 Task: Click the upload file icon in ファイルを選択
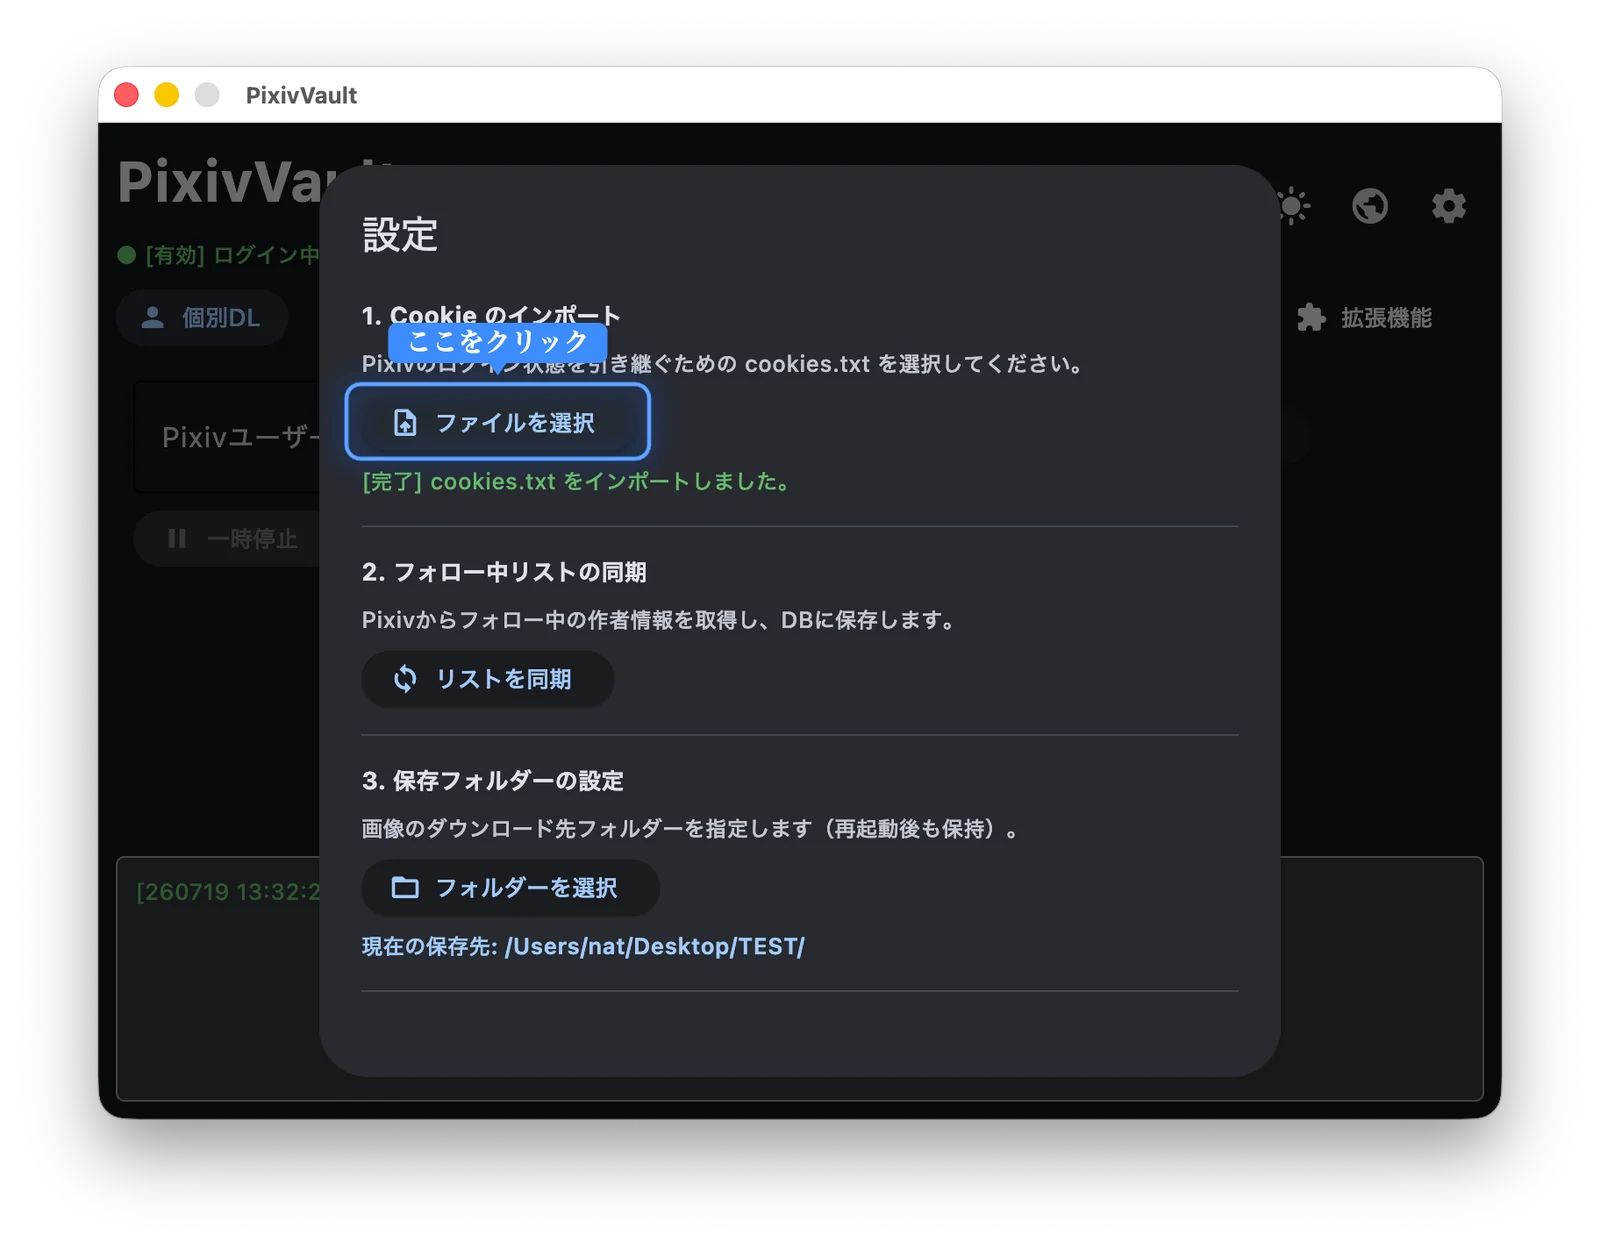(x=405, y=423)
